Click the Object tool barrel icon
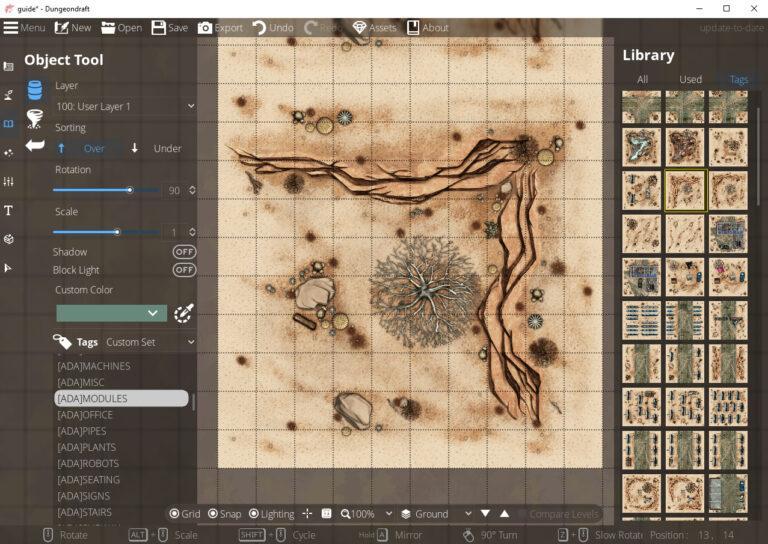This screenshot has height=544, width=768. pos(35,90)
